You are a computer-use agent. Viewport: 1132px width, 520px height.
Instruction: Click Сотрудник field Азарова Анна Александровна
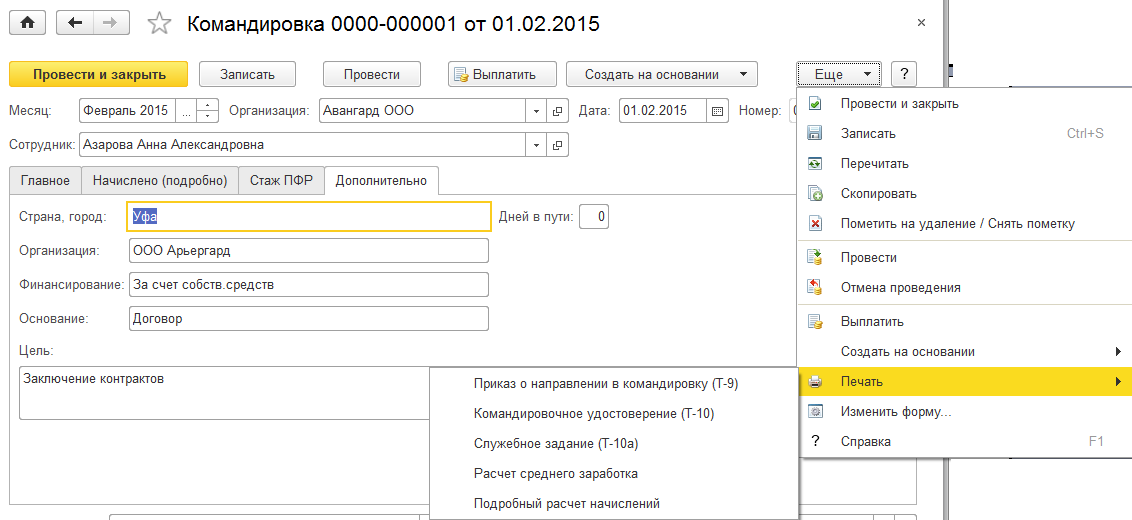click(x=302, y=144)
